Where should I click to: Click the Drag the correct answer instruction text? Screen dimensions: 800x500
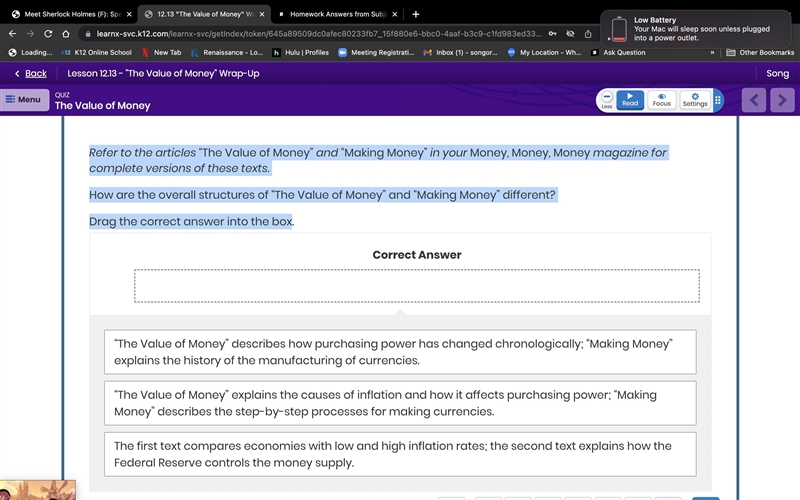click(x=191, y=221)
